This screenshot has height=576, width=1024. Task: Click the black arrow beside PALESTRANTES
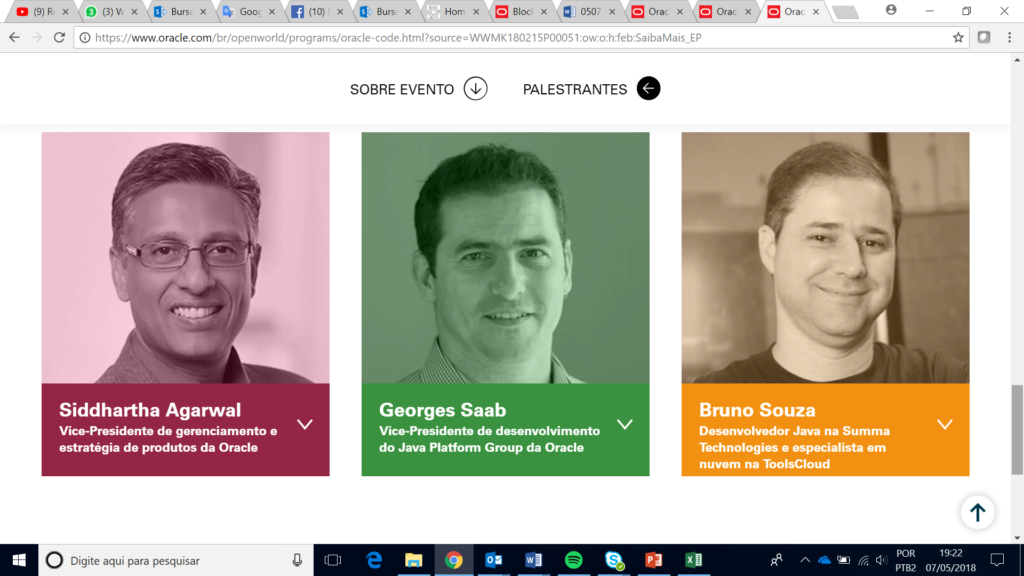pyautogui.click(x=648, y=89)
